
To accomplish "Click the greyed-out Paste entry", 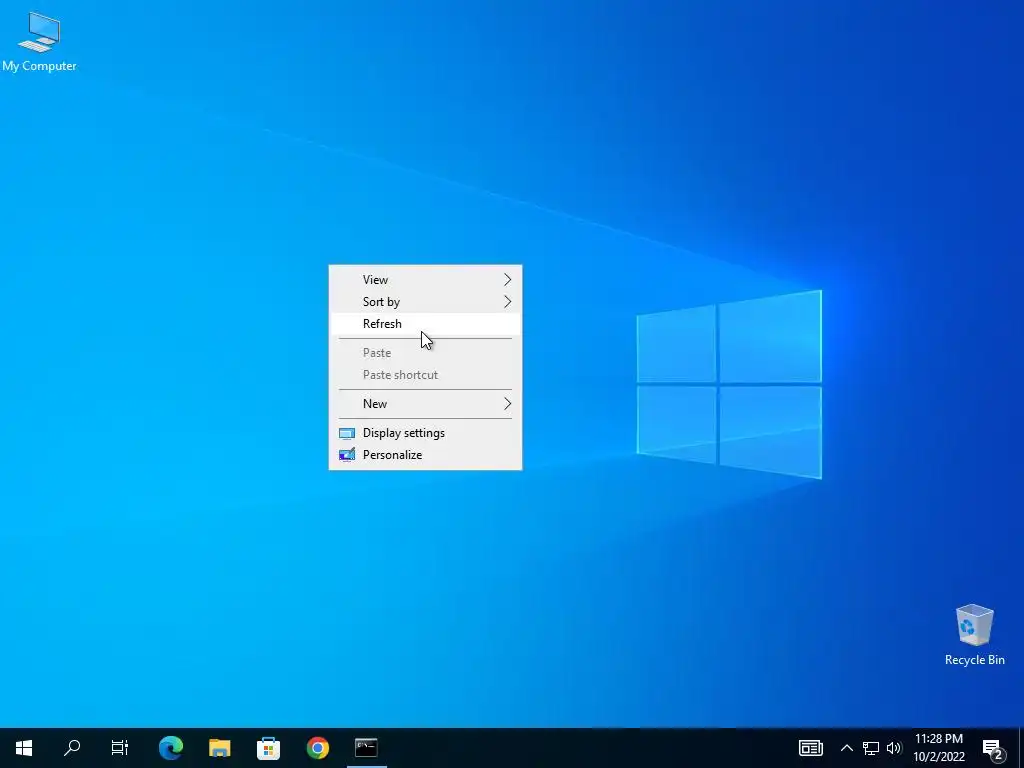I will tap(425, 353).
